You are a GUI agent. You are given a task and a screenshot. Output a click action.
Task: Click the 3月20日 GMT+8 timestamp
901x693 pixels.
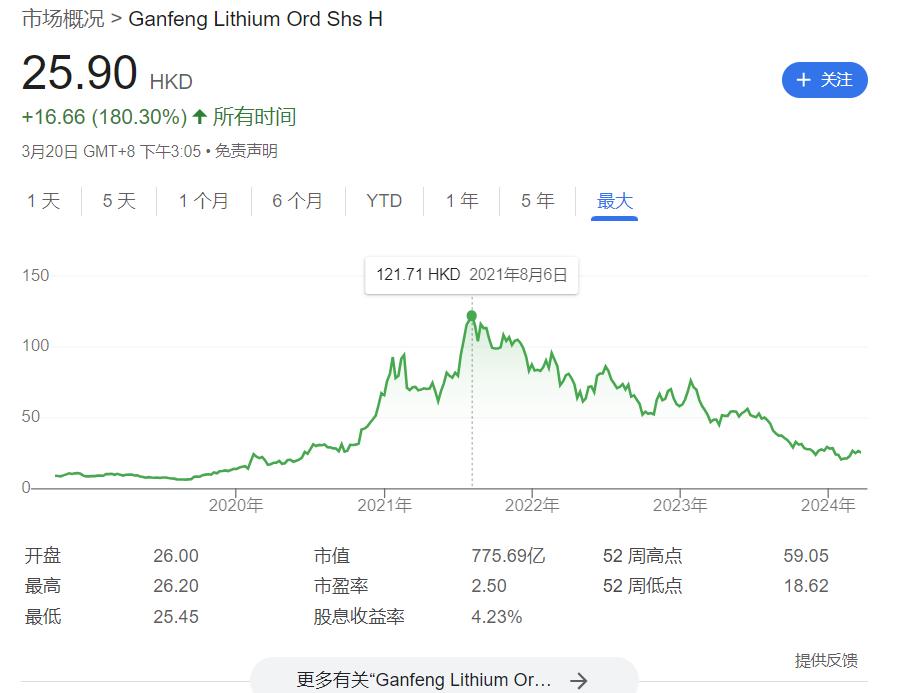pos(111,151)
